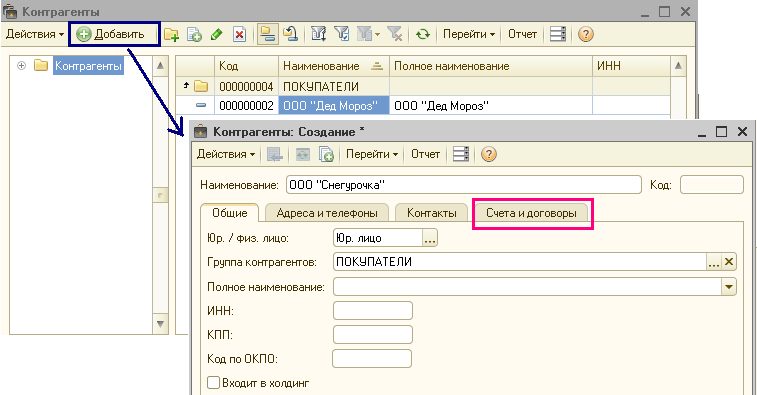The image size is (757, 395).
Task: Click the reread icon in Создание toolbar
Action: [x=303, y=155]
